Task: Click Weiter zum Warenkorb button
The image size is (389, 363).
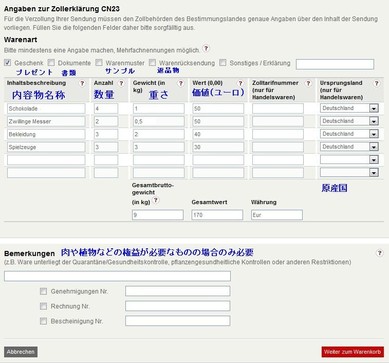Action: pyautogui.click(x=353, y=352)
